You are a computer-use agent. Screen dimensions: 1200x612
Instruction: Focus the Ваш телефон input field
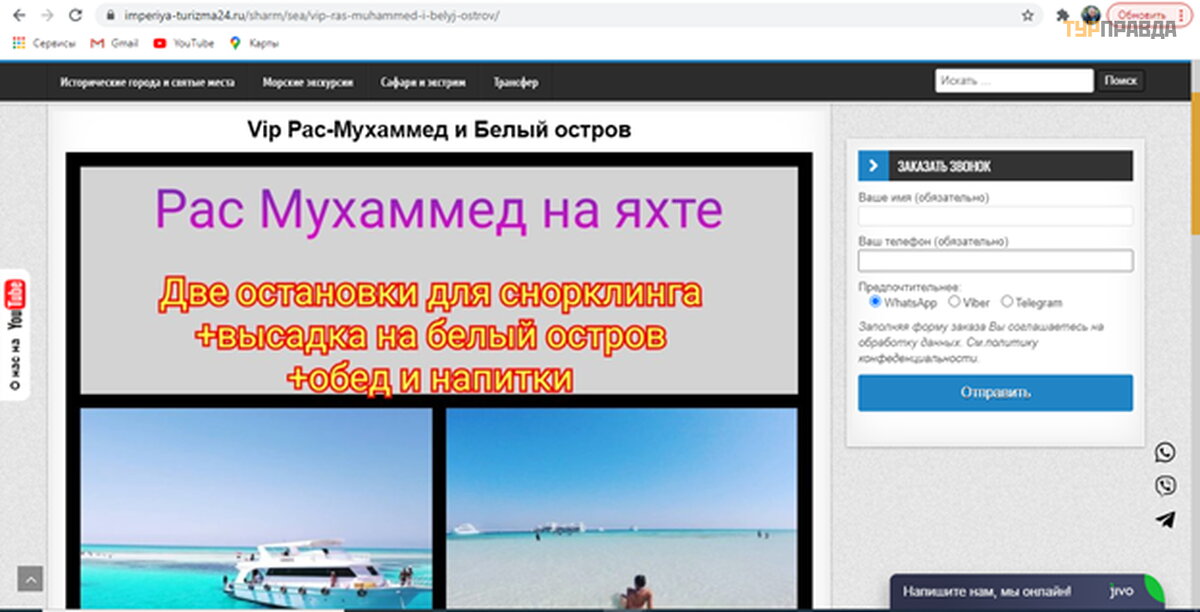(995, 261)
